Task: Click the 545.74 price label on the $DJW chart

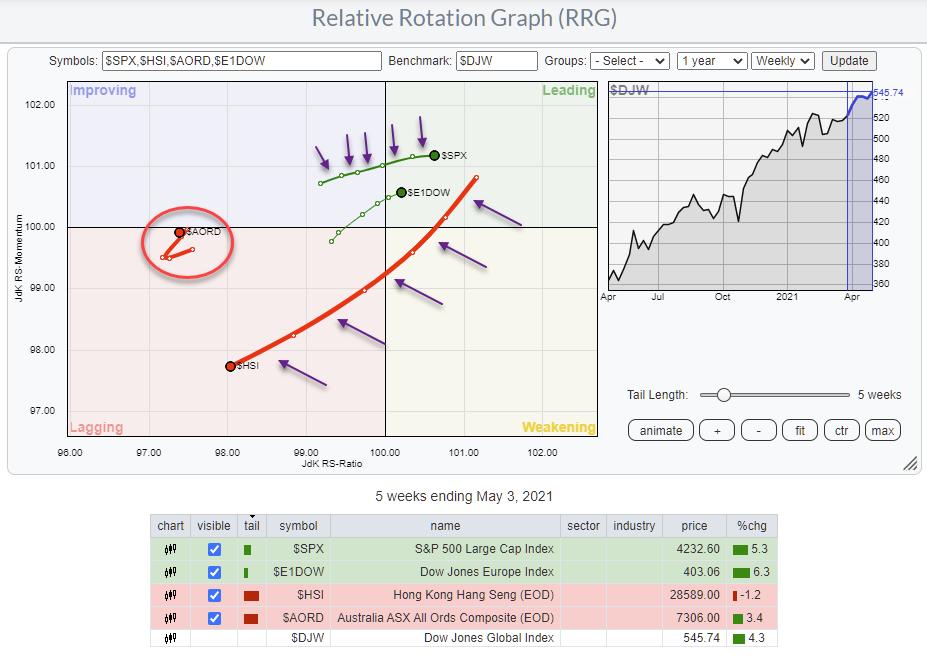Action: point(888,93)
